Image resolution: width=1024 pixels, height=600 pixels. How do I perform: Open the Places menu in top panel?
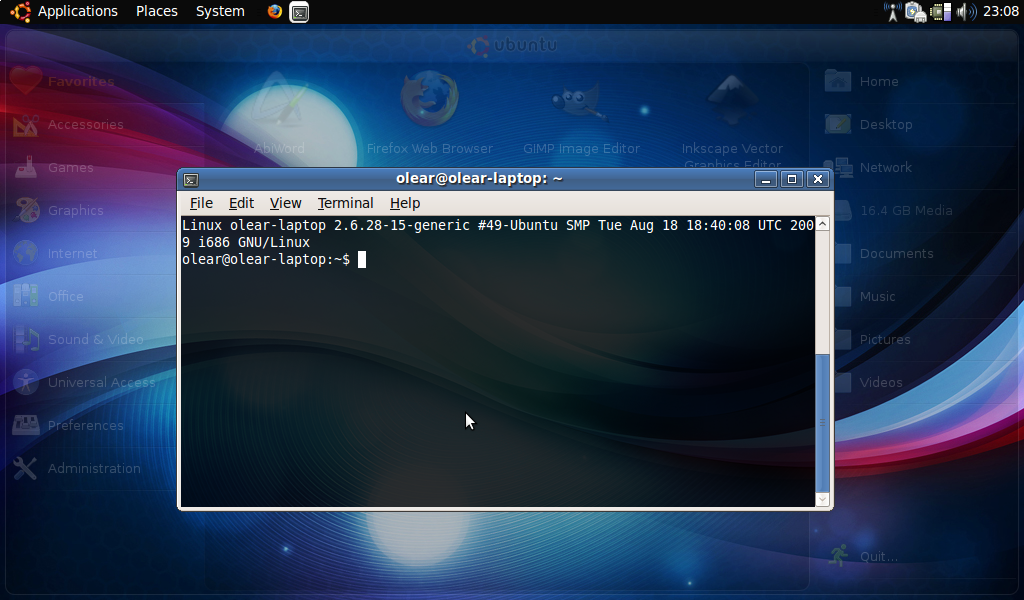[157, 12]
